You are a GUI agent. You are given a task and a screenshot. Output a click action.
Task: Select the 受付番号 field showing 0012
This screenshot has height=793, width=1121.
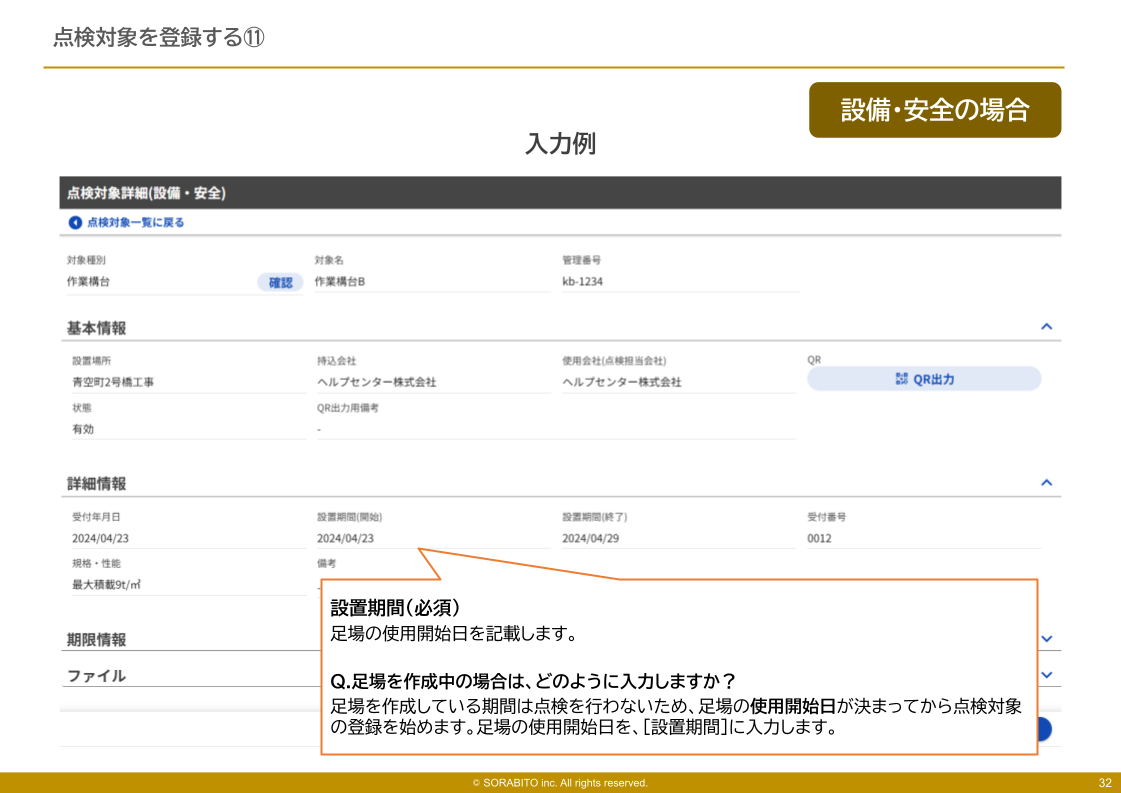click(822, 538)
